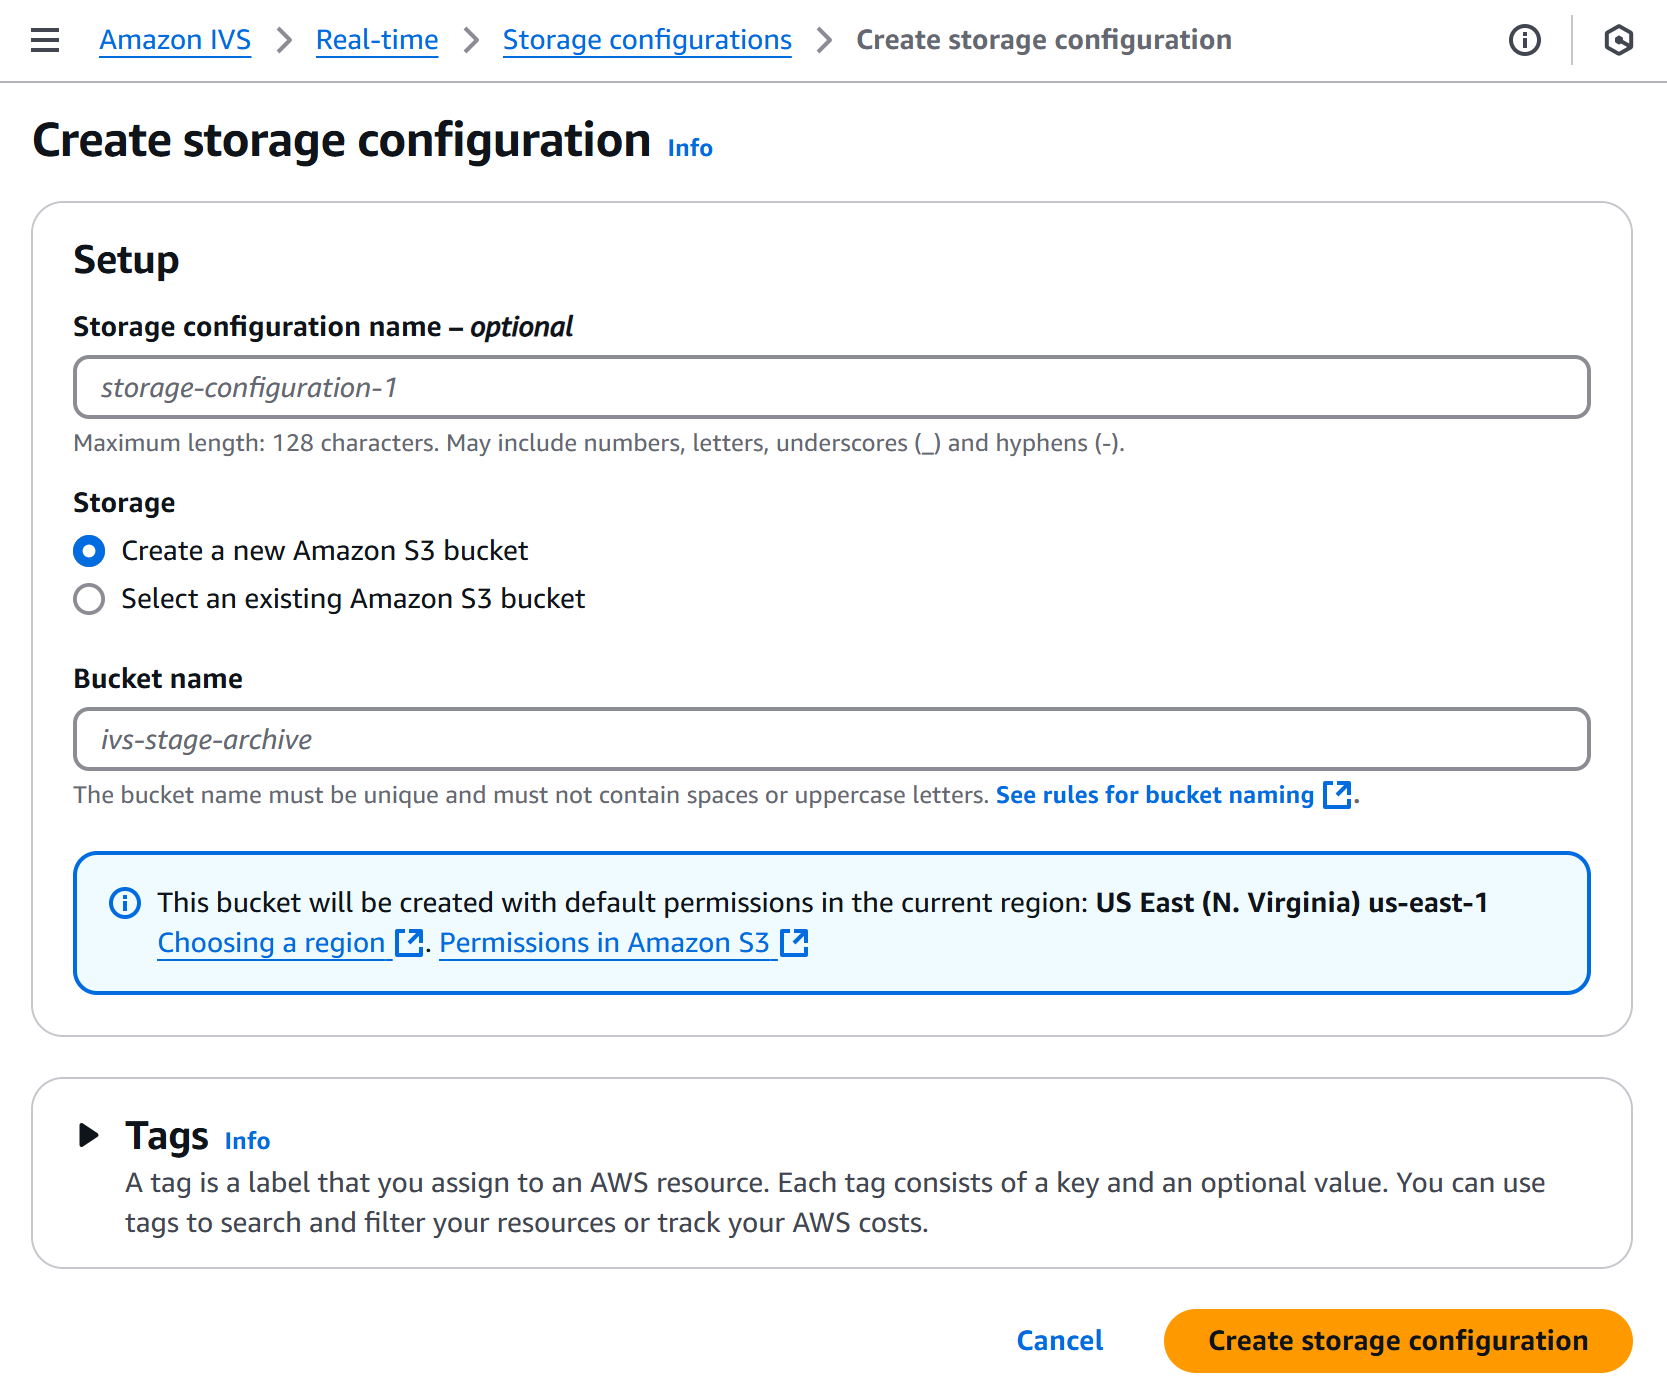Viewport: 1667px width, 1391px height.
Task: Choose Select an existing Amazon S3 bucket
Action: 89,598
